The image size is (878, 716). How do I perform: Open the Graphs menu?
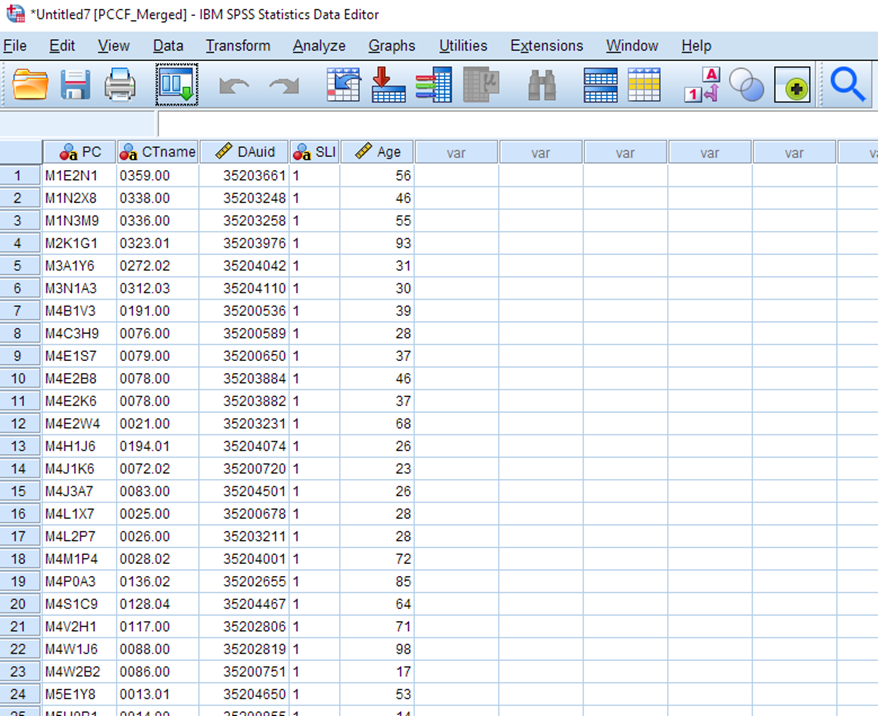point(391,46)
